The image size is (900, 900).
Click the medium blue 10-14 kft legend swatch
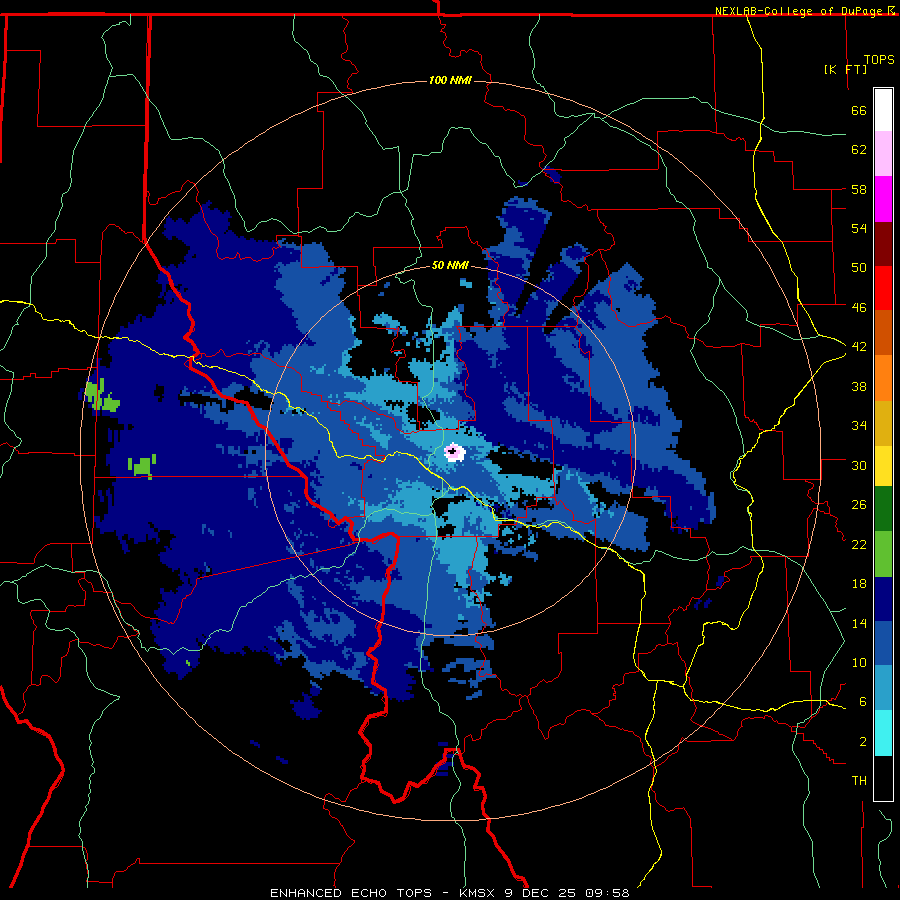pyautogui.click(x=883, y=643)
